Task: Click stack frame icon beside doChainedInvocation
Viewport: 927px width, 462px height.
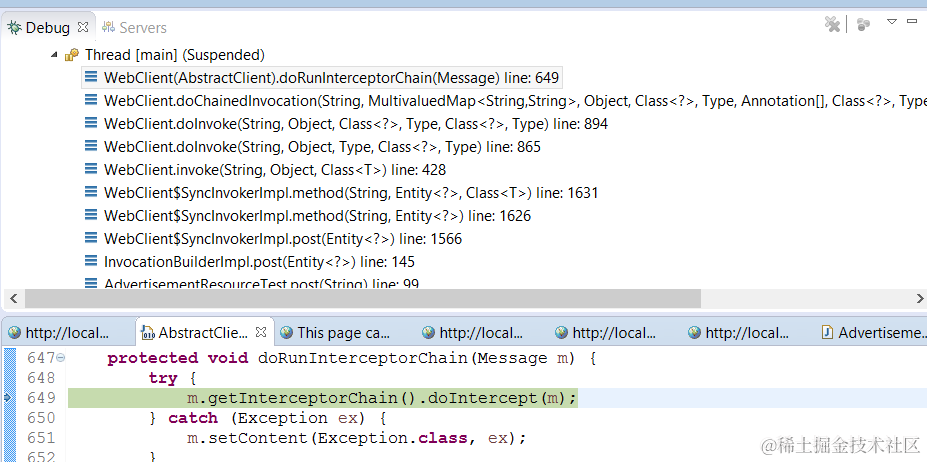Action: click(90, 101)
